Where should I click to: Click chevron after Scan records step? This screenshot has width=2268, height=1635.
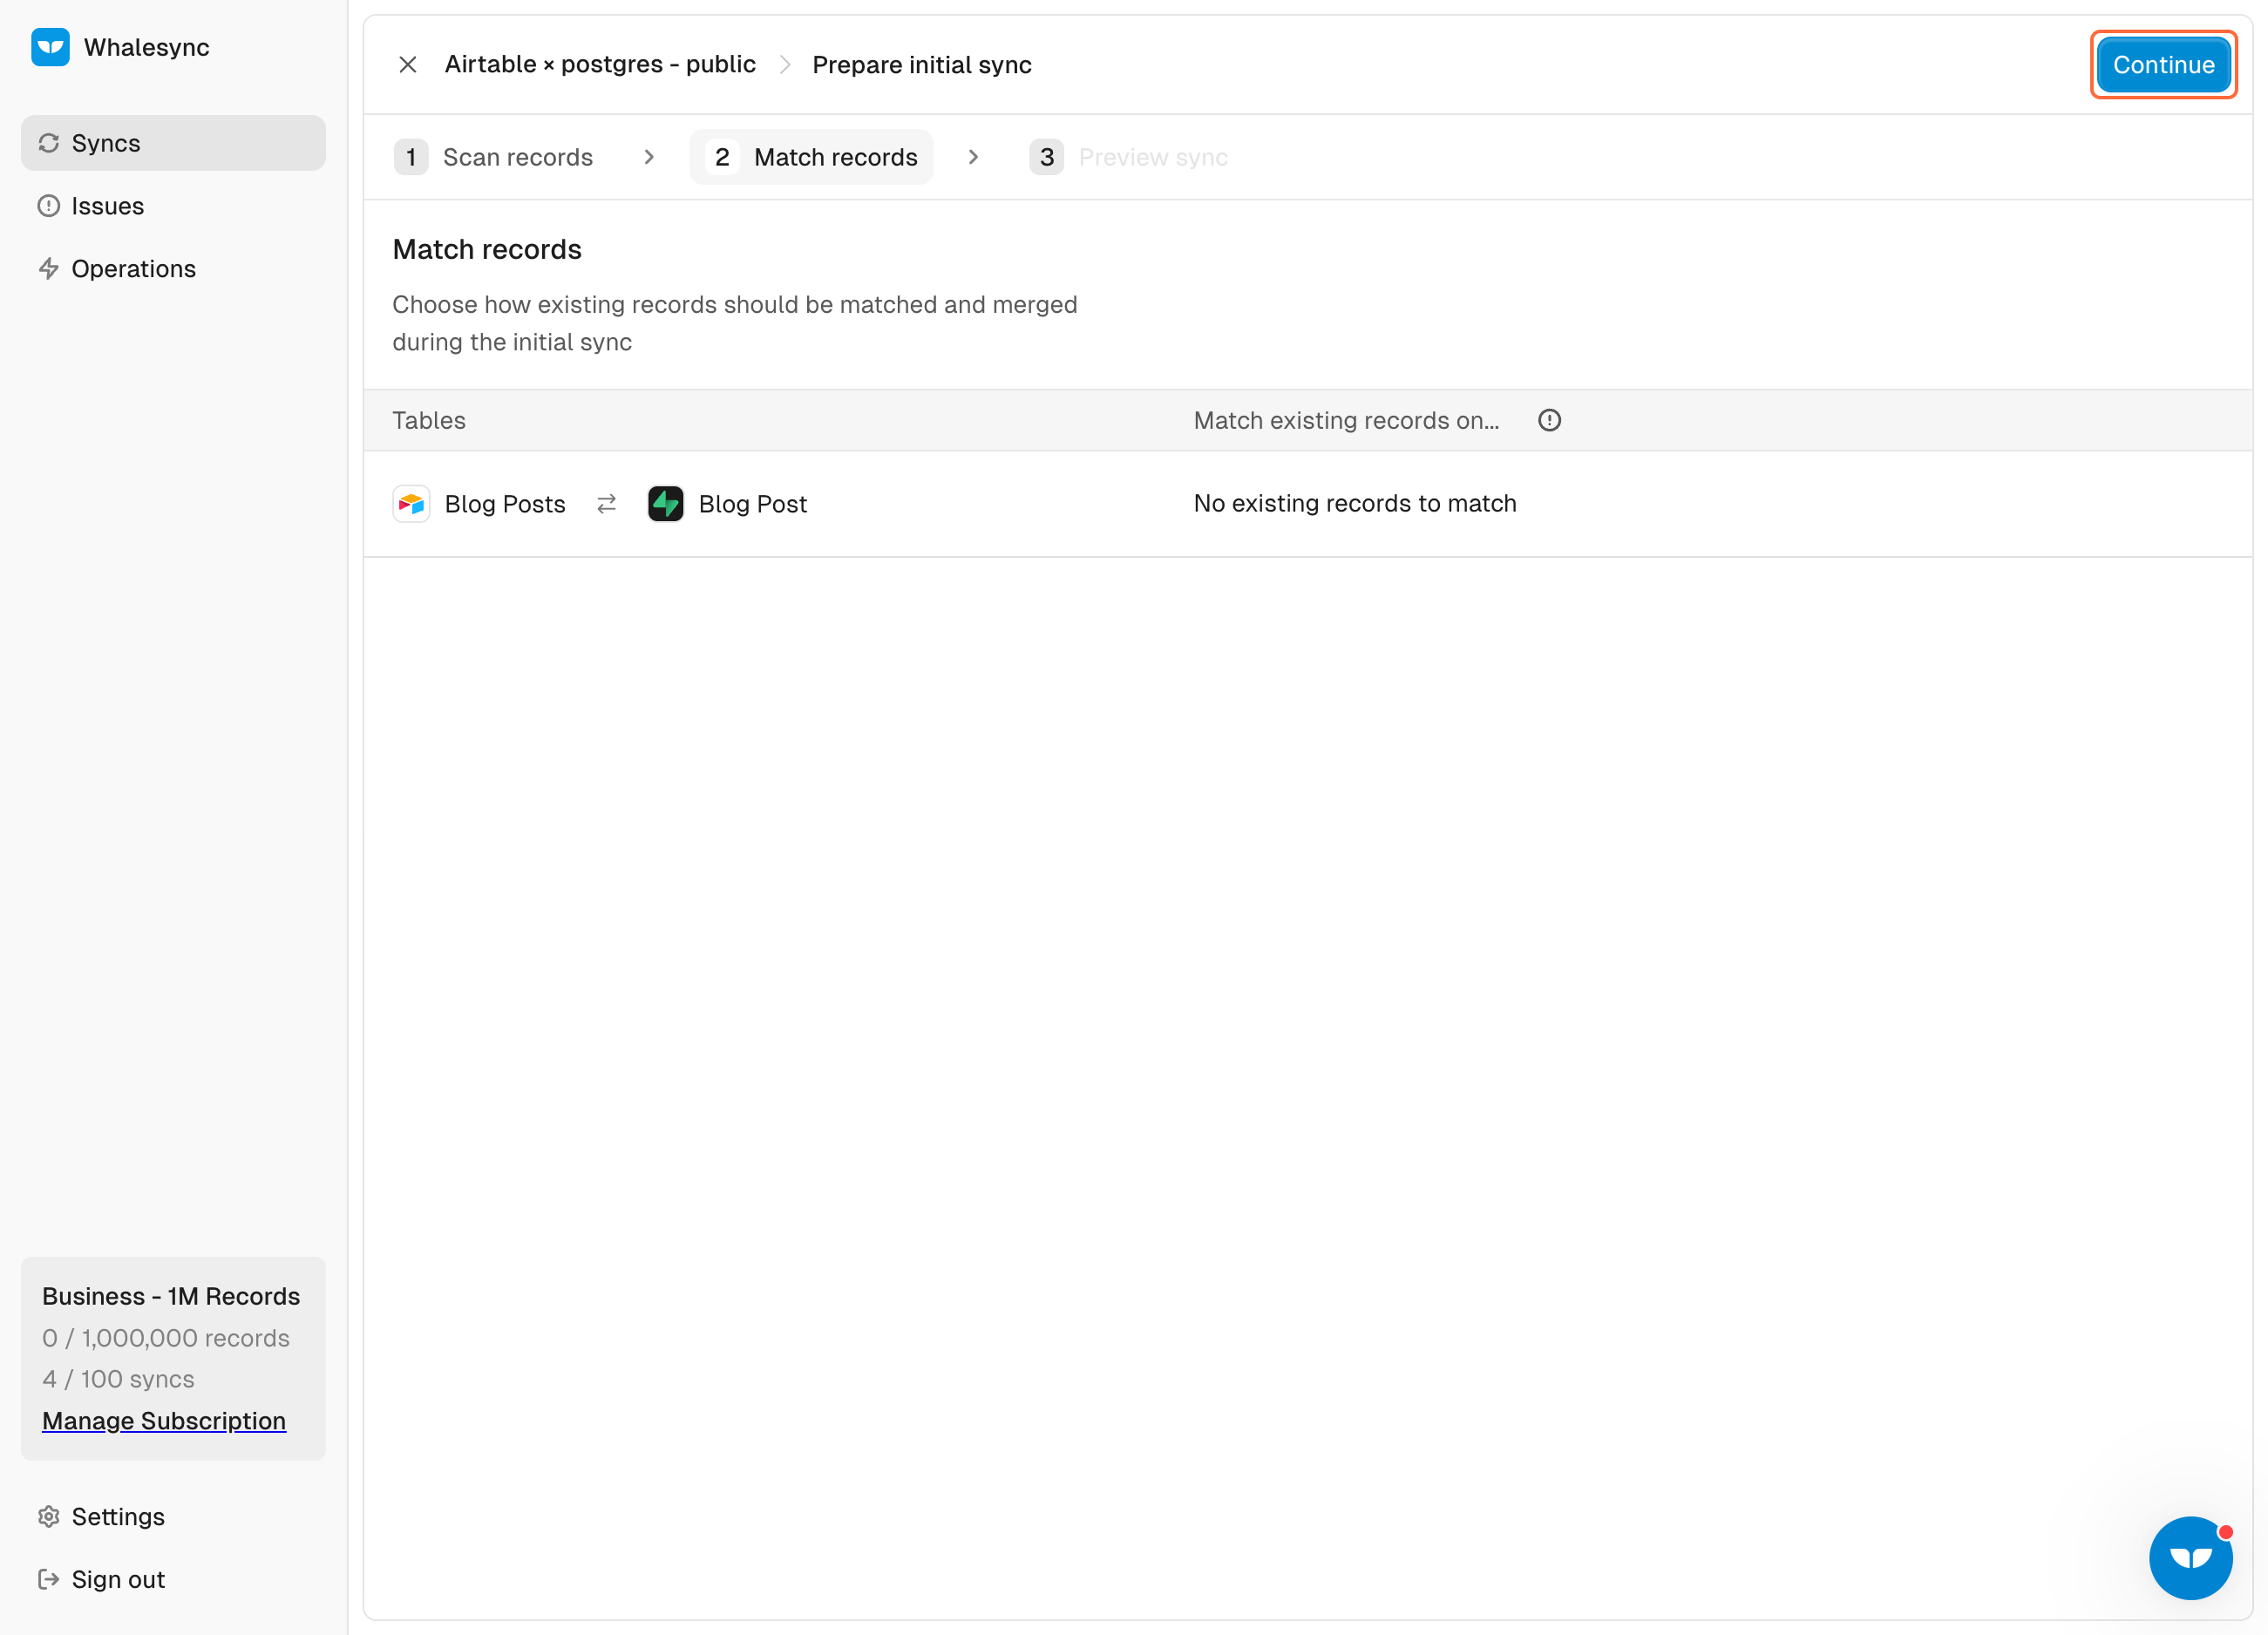649,157
